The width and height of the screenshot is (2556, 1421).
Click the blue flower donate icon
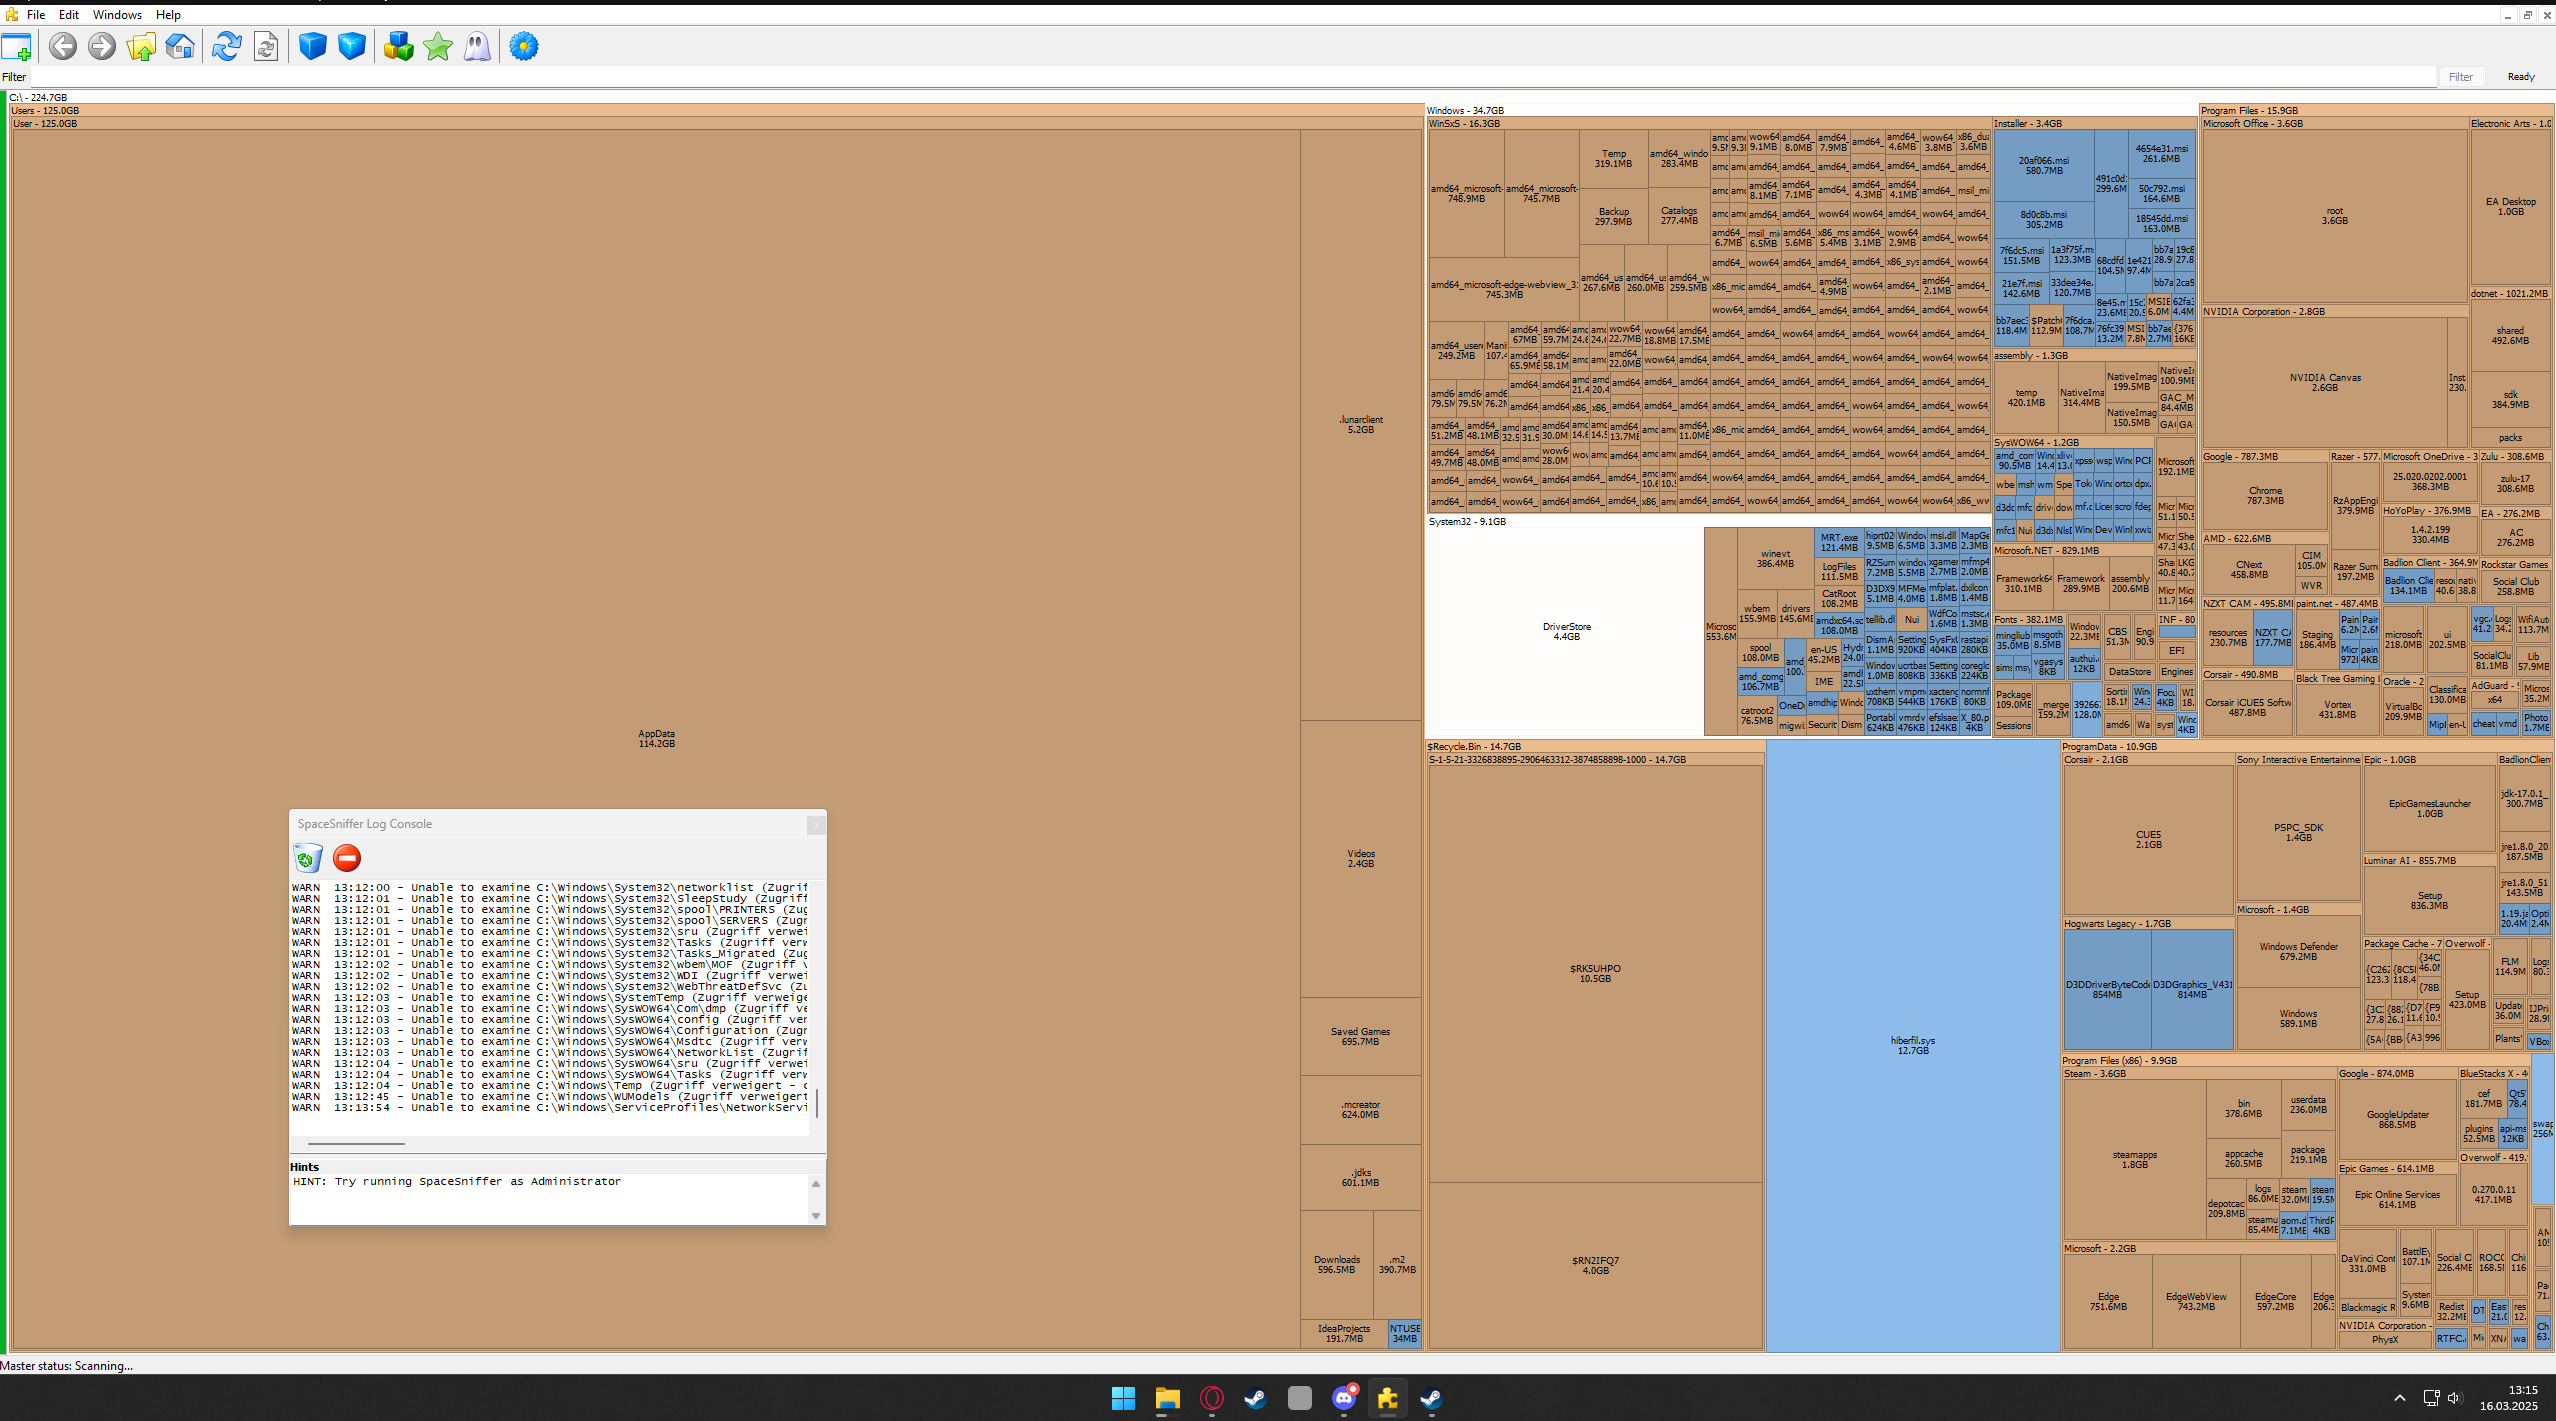point(523,47)
